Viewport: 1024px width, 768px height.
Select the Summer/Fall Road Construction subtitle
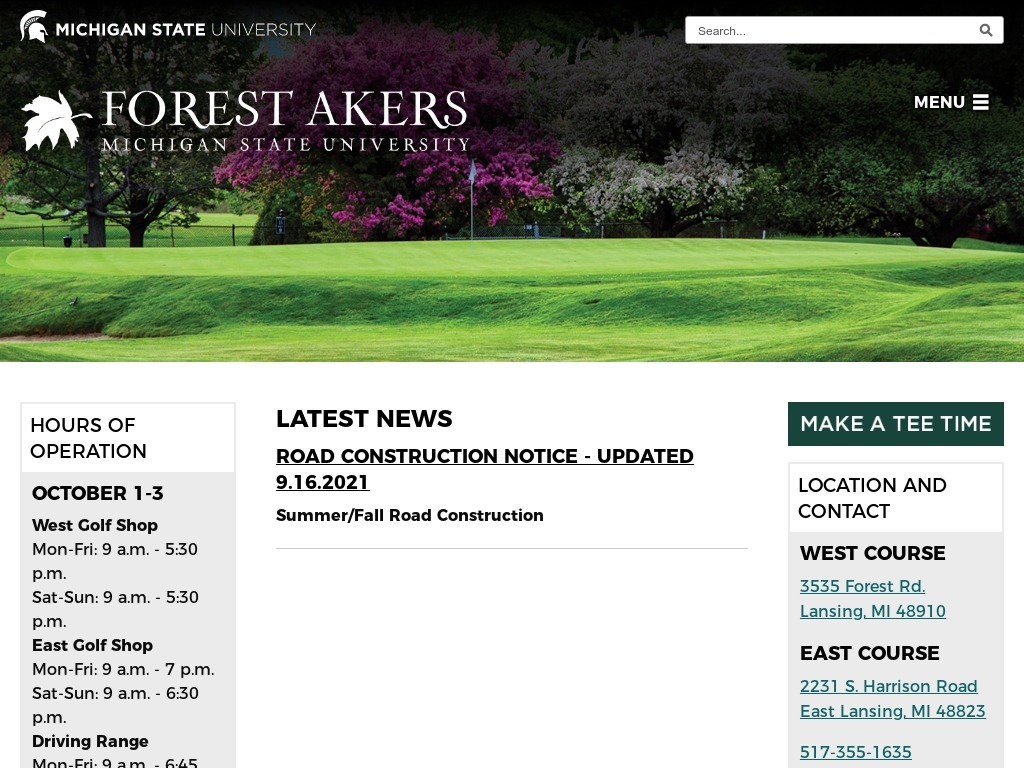point(409,516)
